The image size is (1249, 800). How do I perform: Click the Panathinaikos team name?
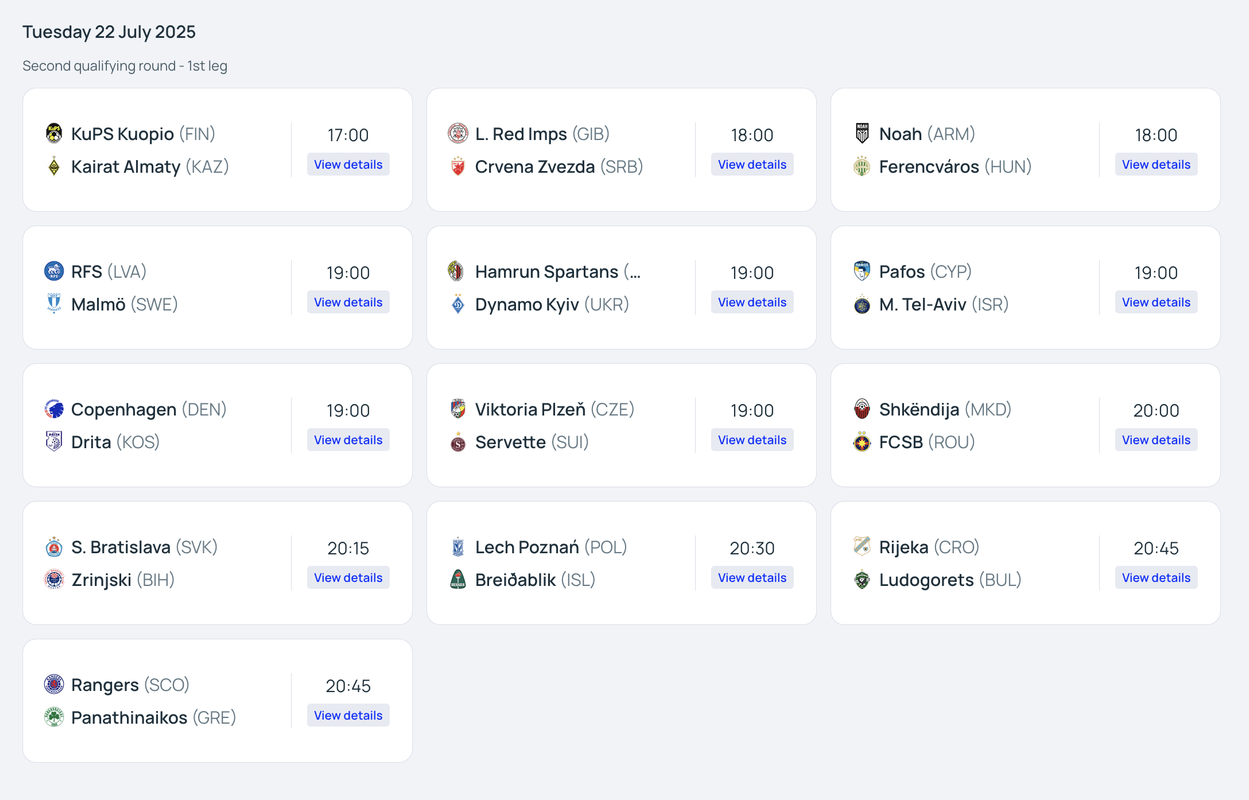pyautogui.click(x=129, y=718)
